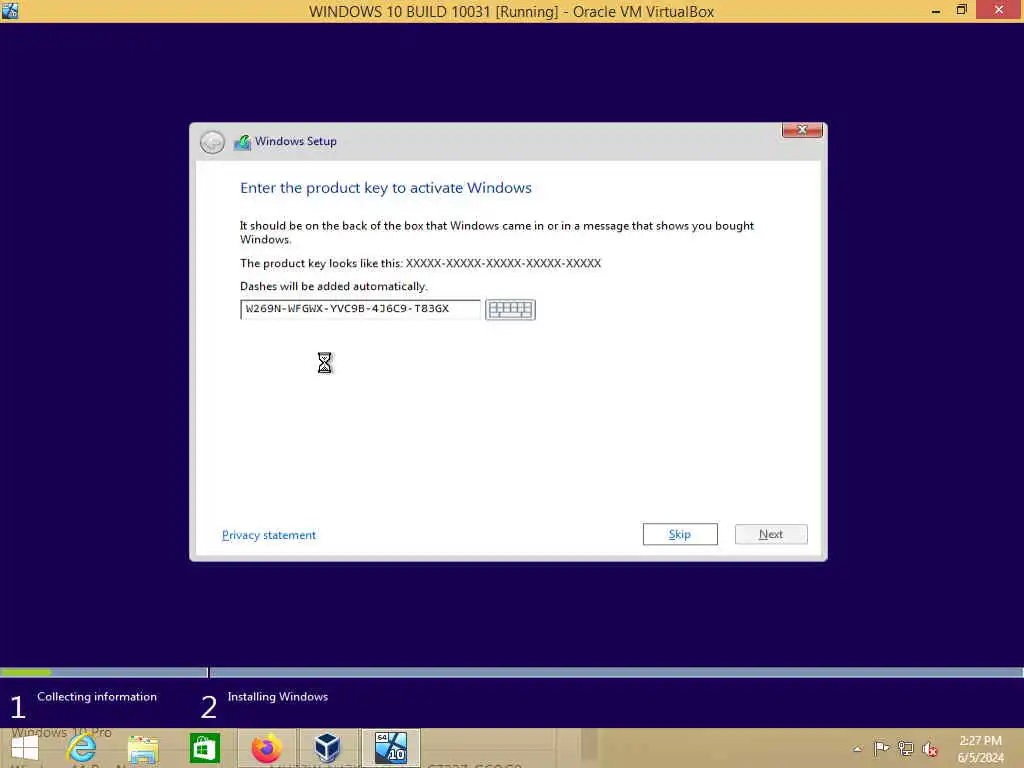The image size is (1024, 768).
Task: Launch Internet Explorer from the taskbar
Action: pyautogui.click(x=81, y=748)
